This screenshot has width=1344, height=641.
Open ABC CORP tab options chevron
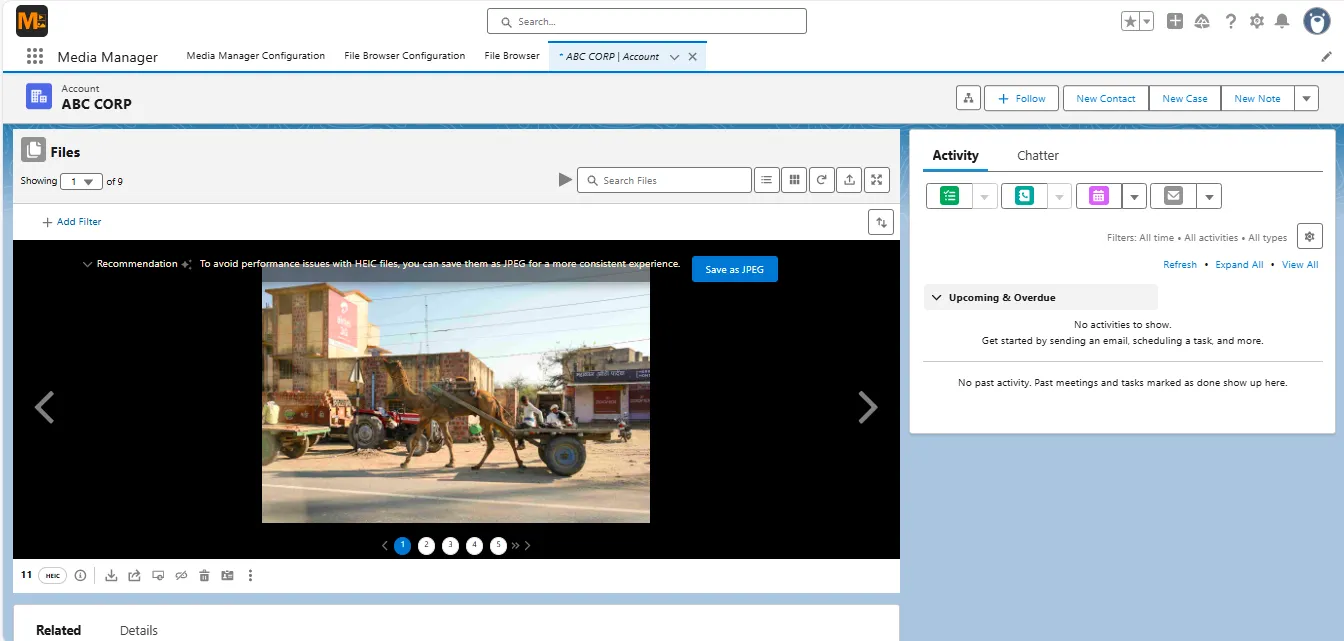(x=675, y=57)
